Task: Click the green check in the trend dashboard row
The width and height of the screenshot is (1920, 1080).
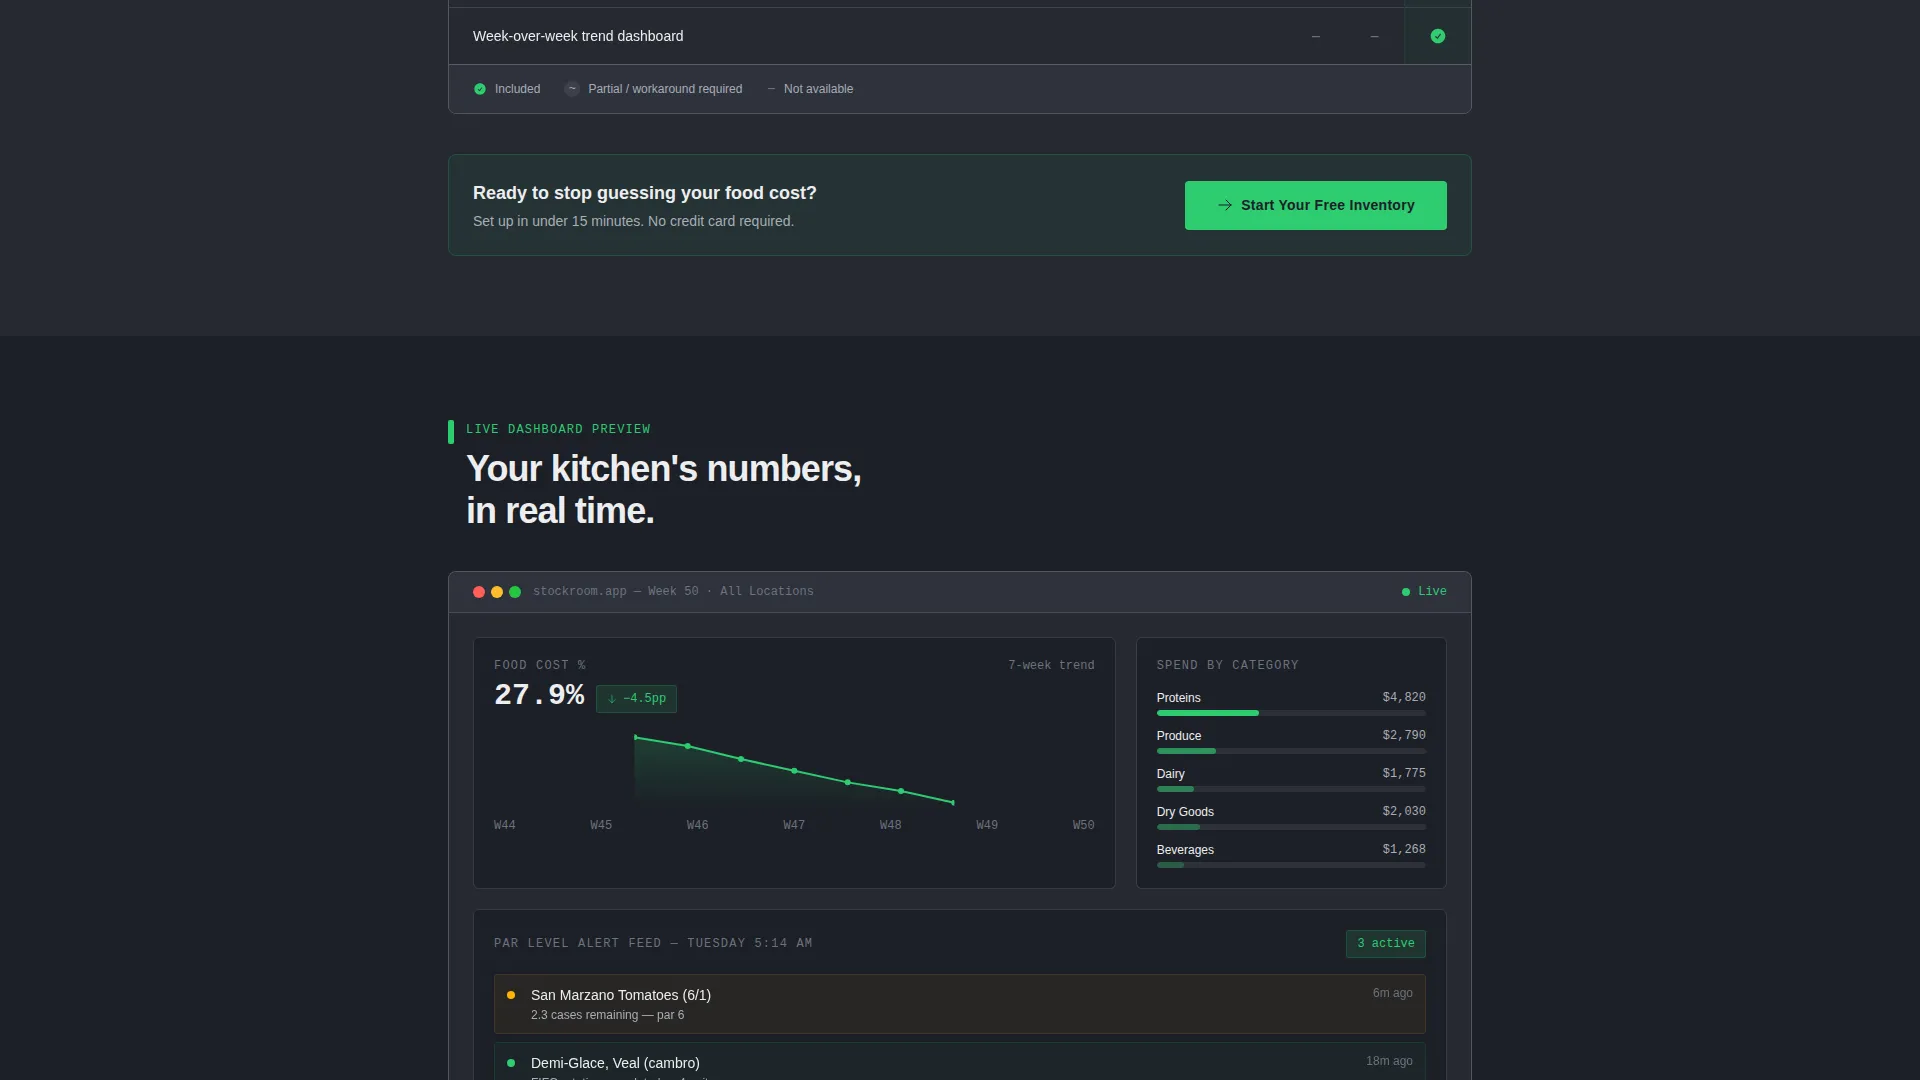Action: [1438, 36]
